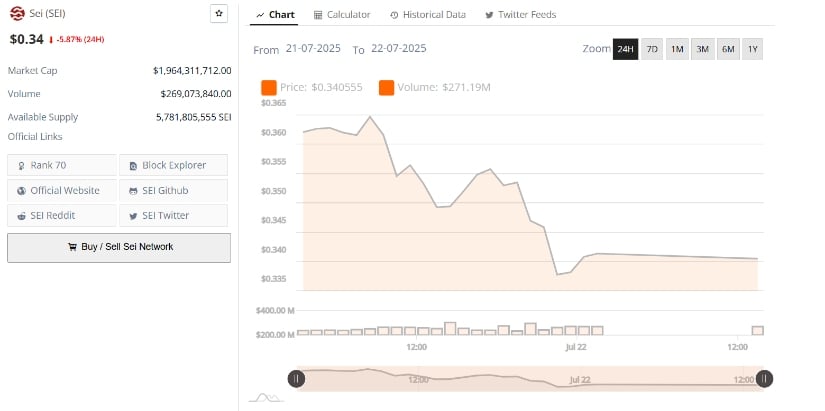Click the Chart tab line icon

(260, 15)
